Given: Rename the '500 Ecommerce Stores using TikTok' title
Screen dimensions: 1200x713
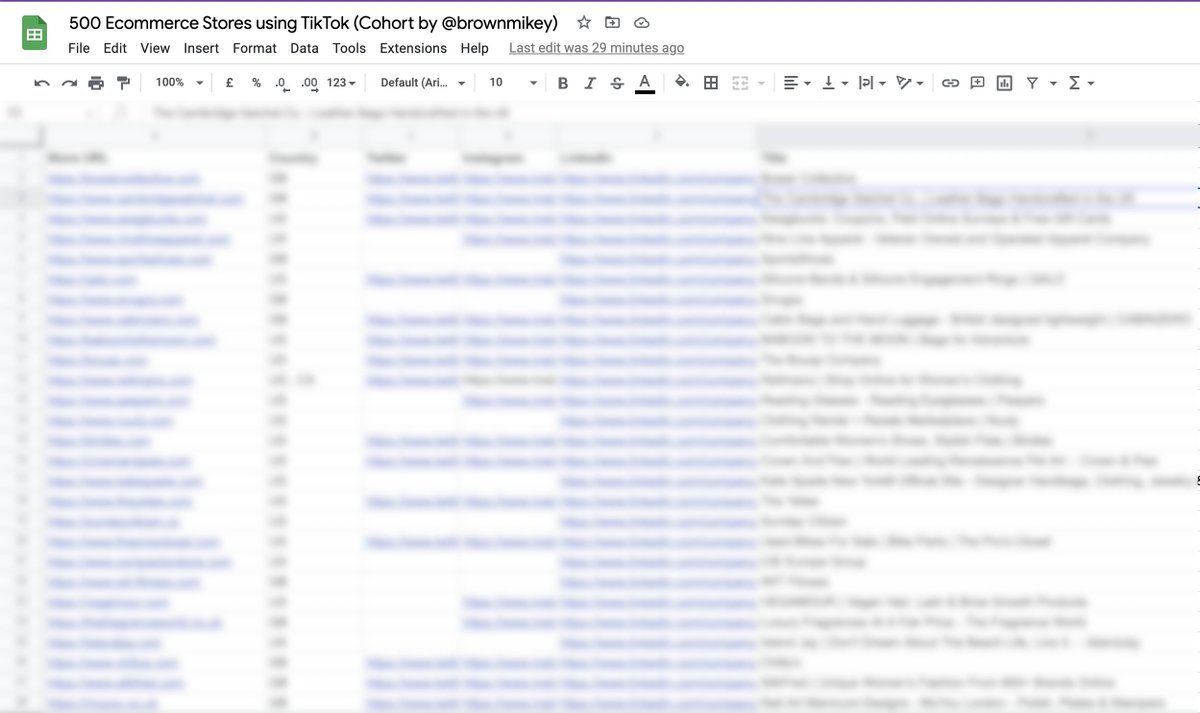Looking at the screenshot, I should (313, 22).
